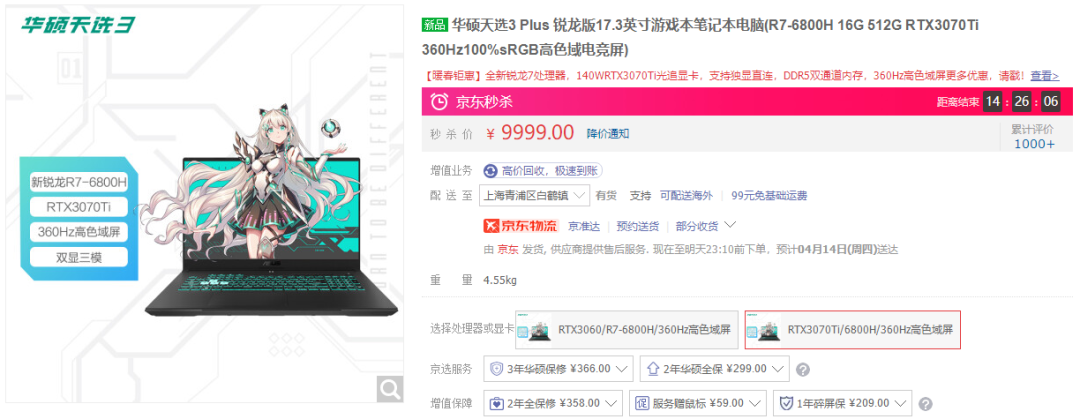Select RTX3060/R7-6800H configuration option

pyautogui.click(x=627, y=329)
